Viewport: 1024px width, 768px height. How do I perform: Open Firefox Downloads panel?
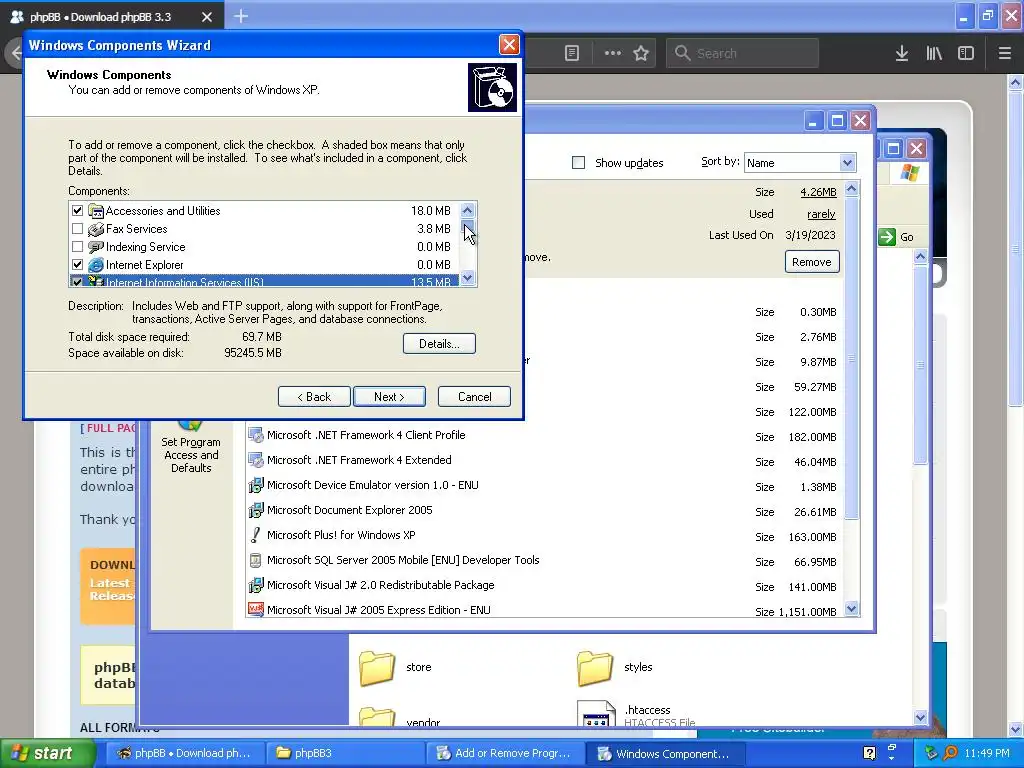coord(902,53)
